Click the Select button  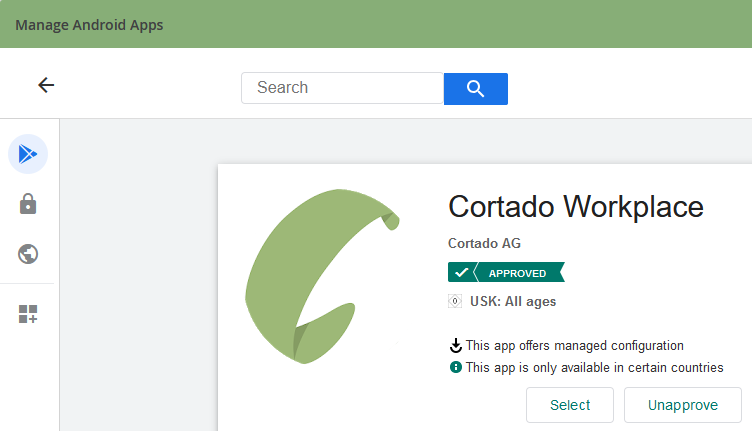(570, 405)
